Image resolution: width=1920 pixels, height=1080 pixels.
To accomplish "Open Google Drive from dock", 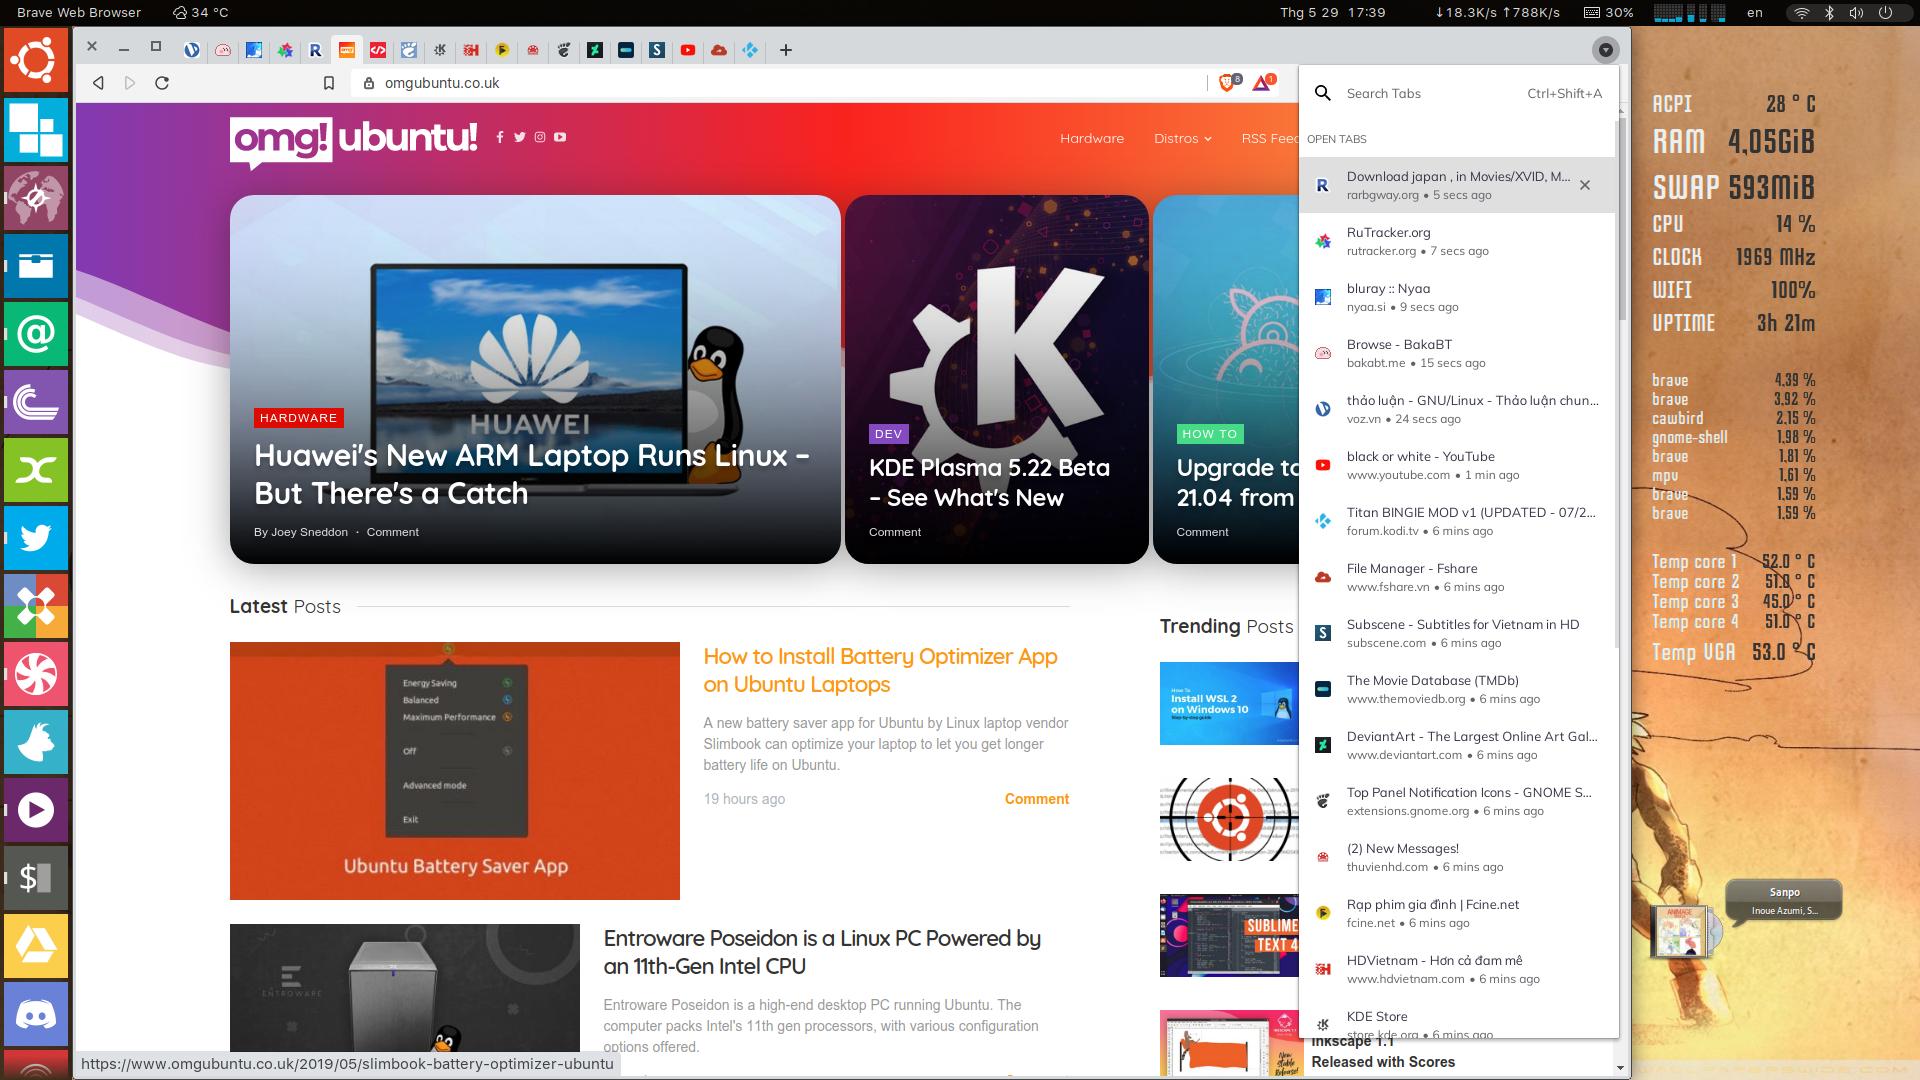I will pos(36,946).
